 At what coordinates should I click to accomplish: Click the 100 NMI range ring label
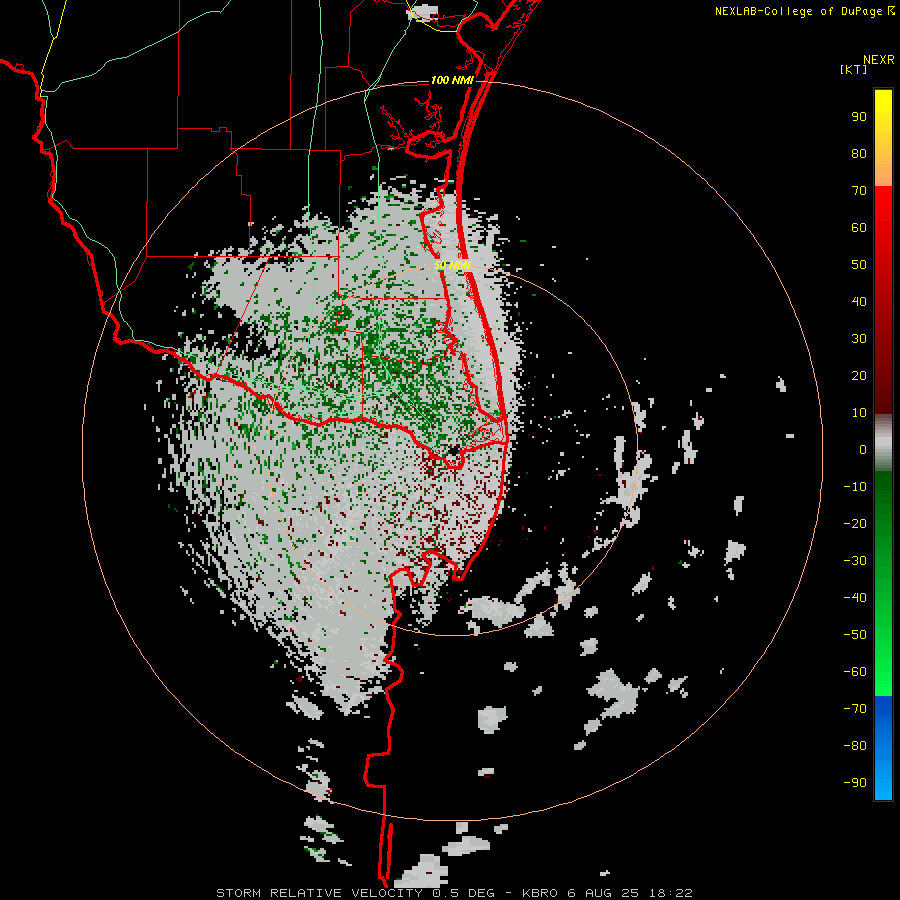click(x=452, y=80)
